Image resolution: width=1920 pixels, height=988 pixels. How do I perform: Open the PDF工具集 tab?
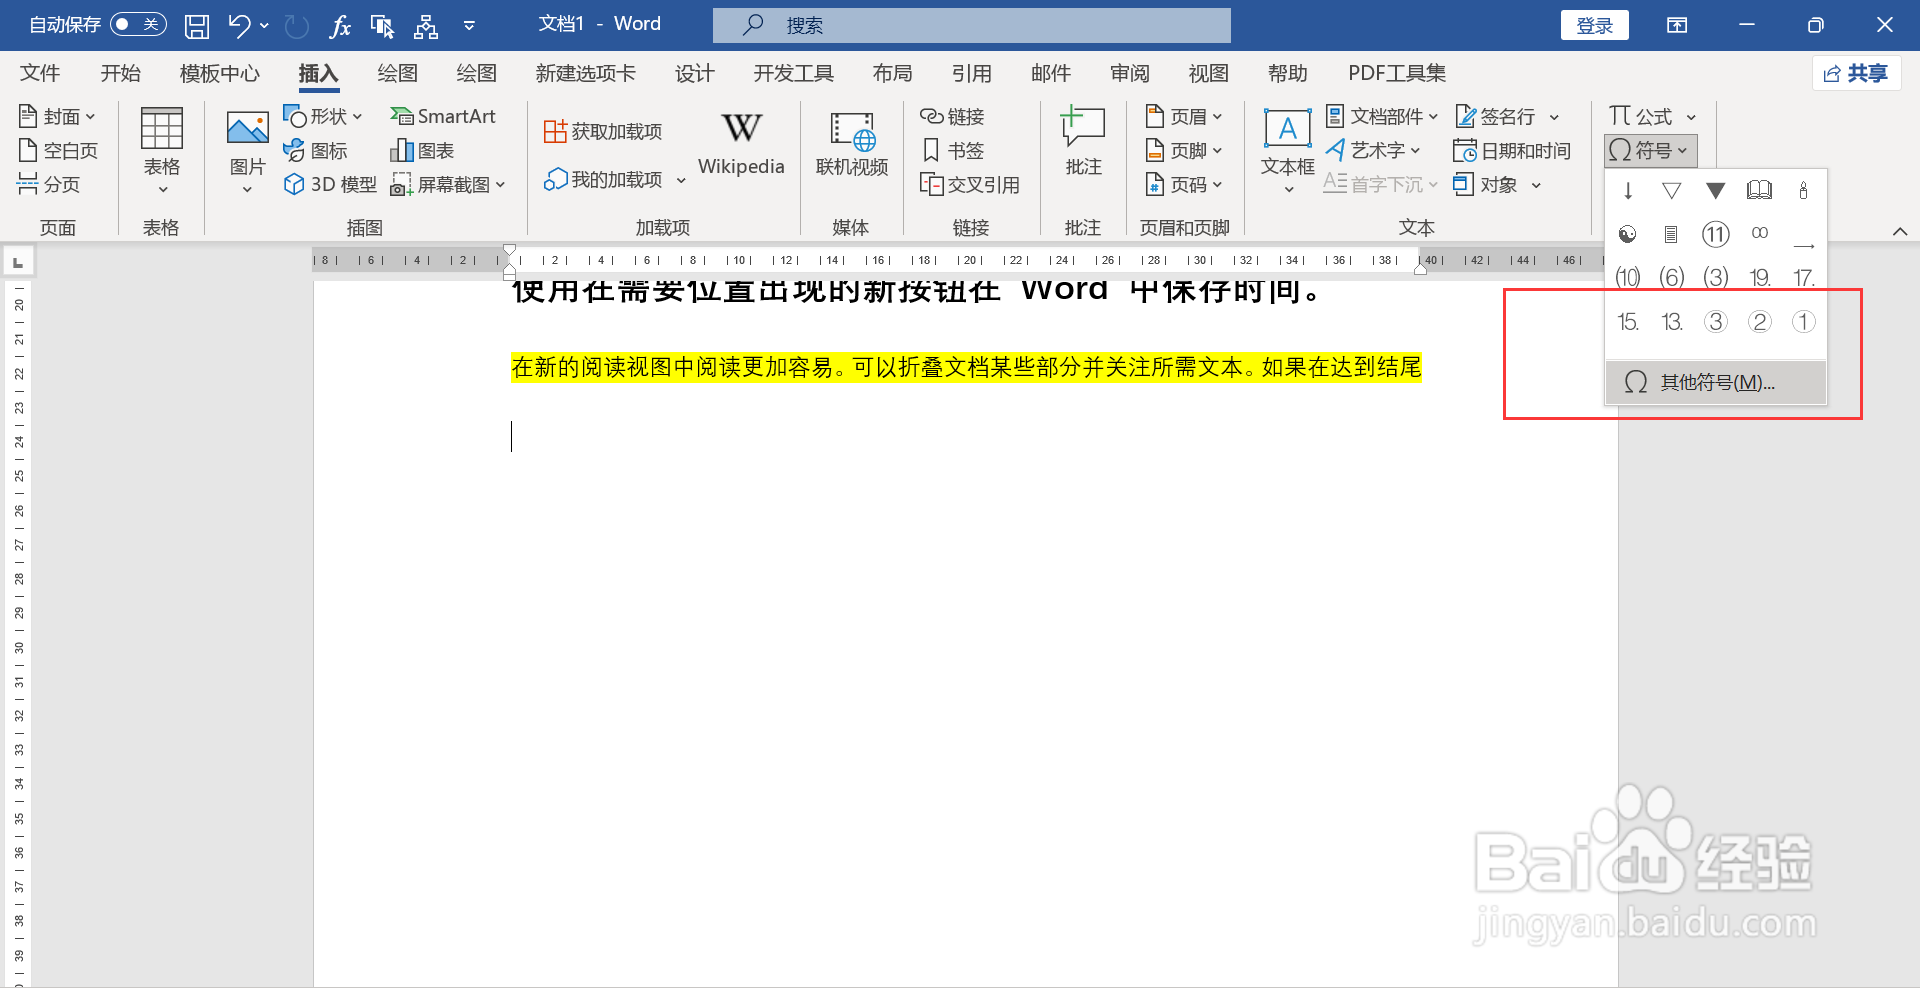coord(1396,73)
